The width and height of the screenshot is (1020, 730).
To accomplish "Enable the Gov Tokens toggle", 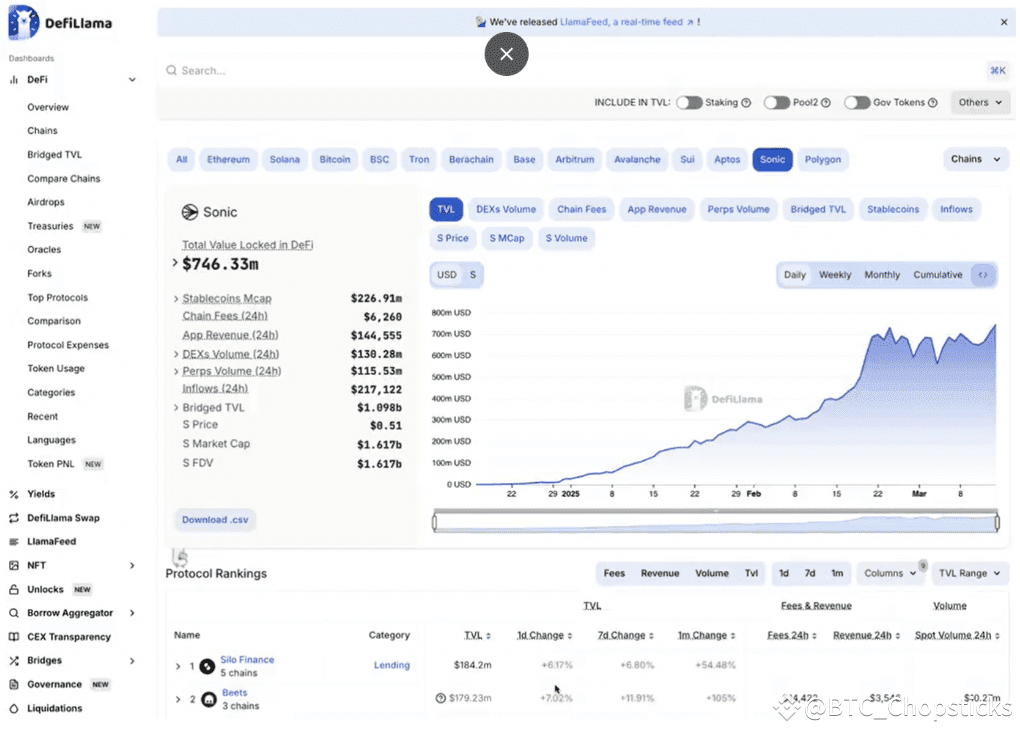I will tap(857, 103).
